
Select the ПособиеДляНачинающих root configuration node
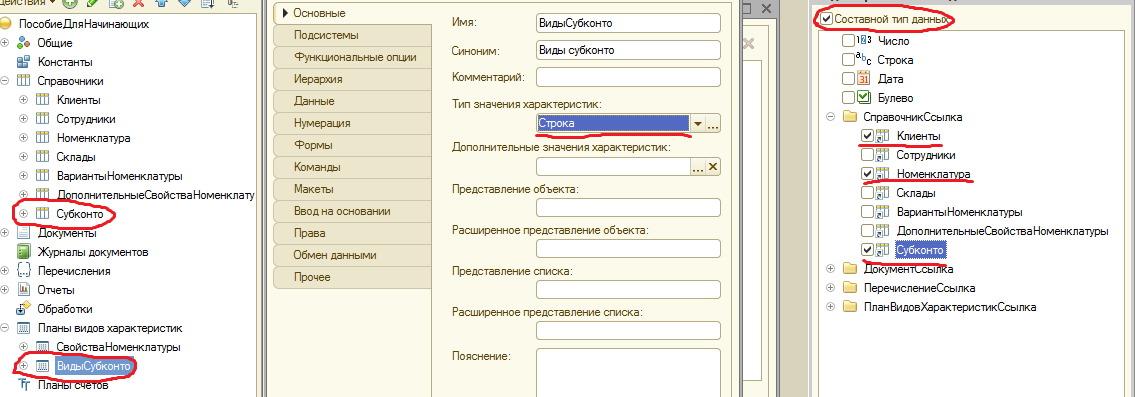tap(85, 24)
